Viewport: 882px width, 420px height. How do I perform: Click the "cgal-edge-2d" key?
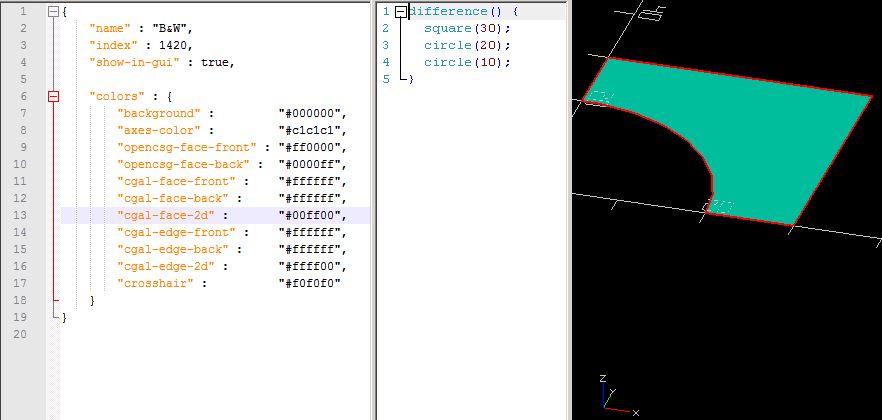[166, 266]
